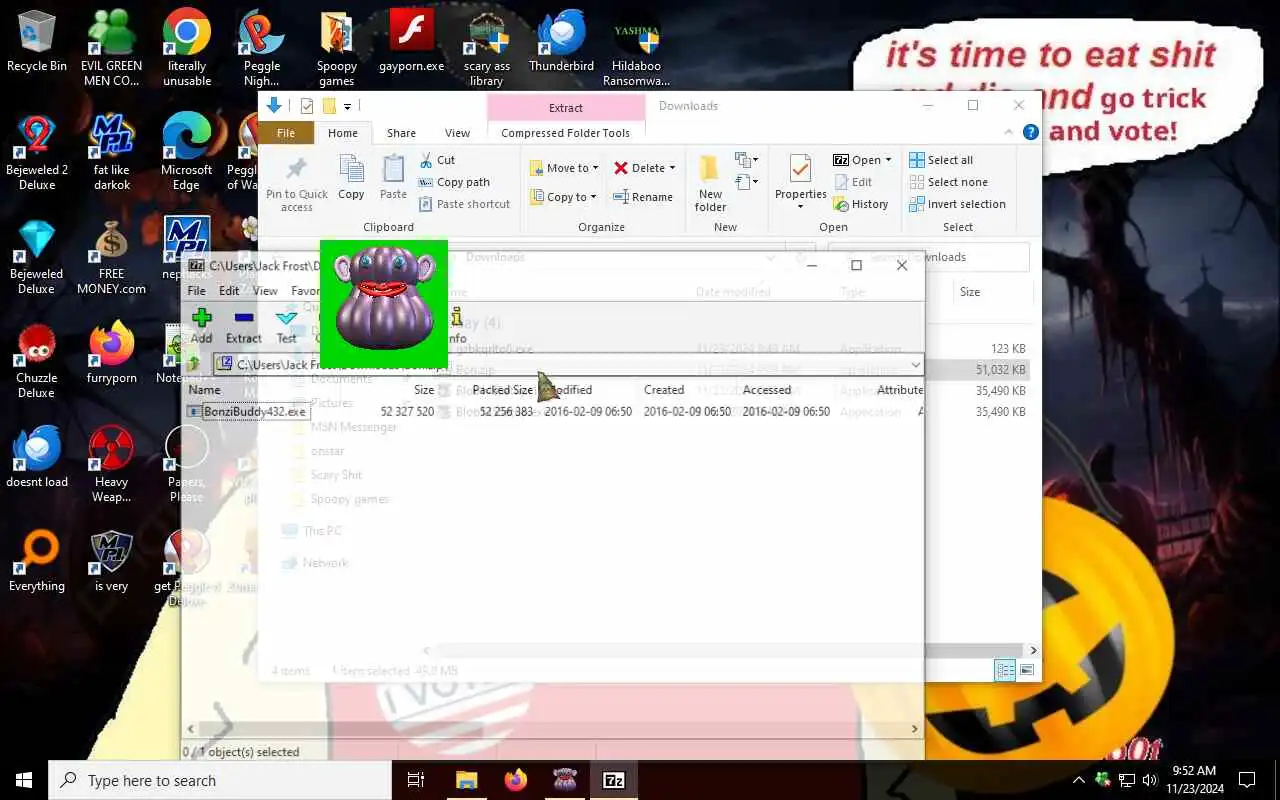Open the Spoopy games desktop folder

click(x=337, y=48)
